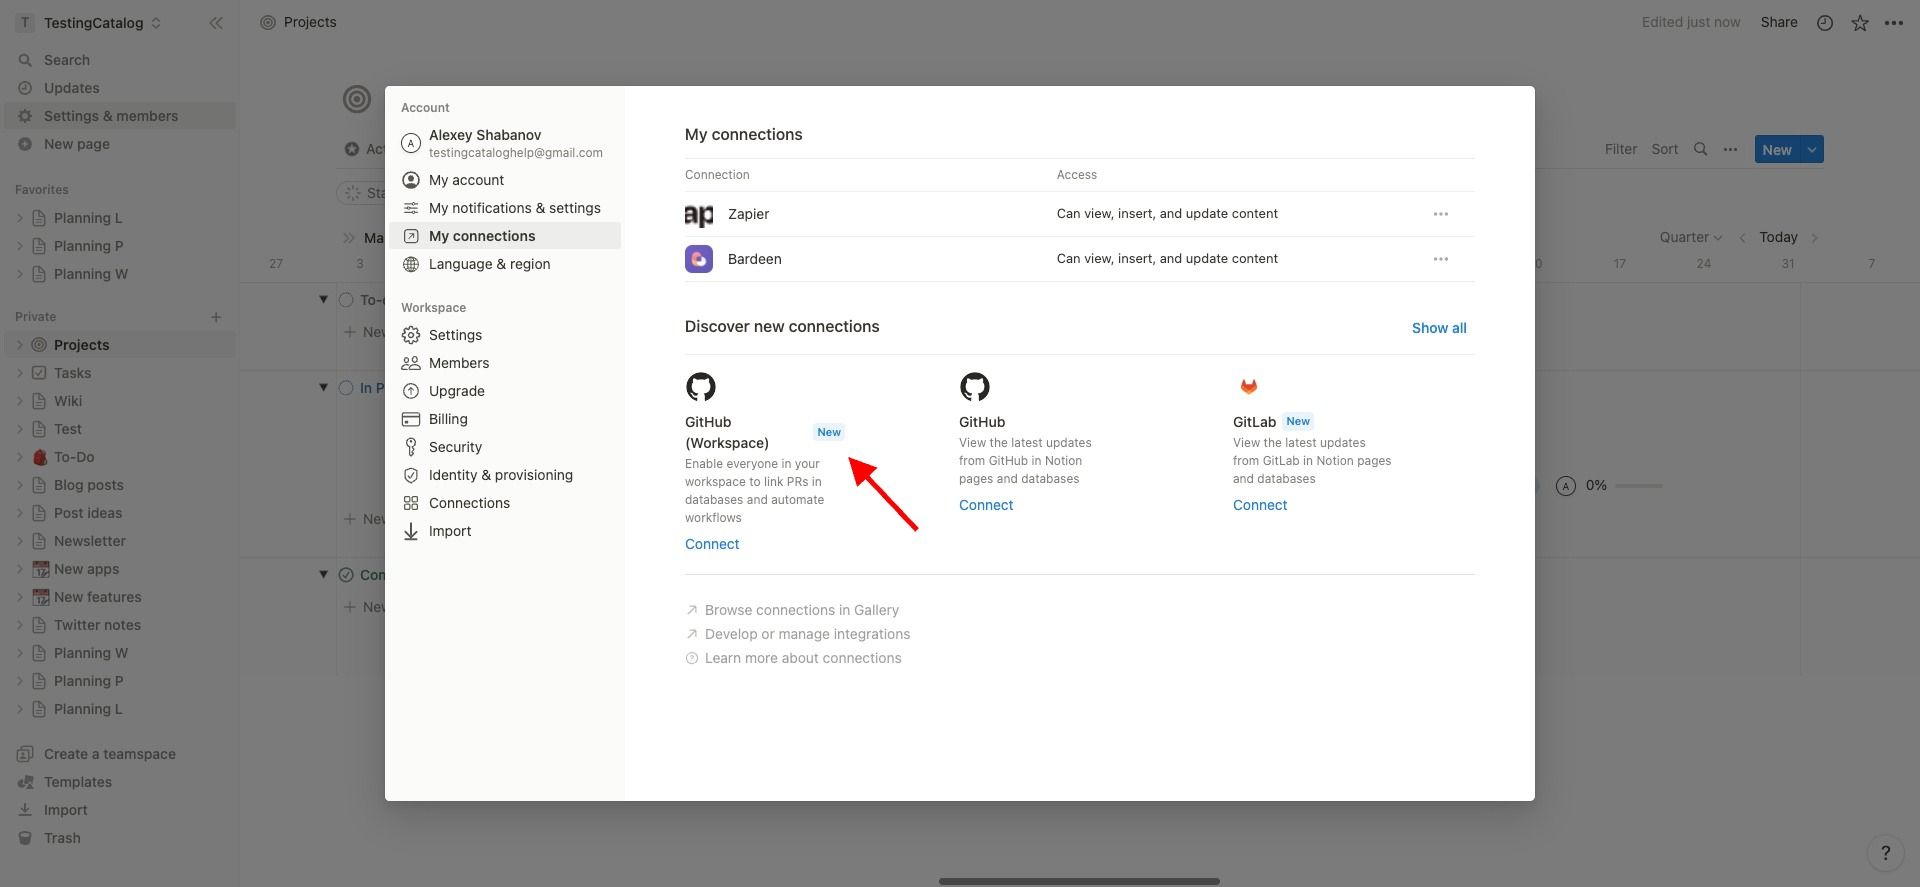Expand Wiki page in sidebar
Screen dimensions: 1920x887
click(19, 401)
